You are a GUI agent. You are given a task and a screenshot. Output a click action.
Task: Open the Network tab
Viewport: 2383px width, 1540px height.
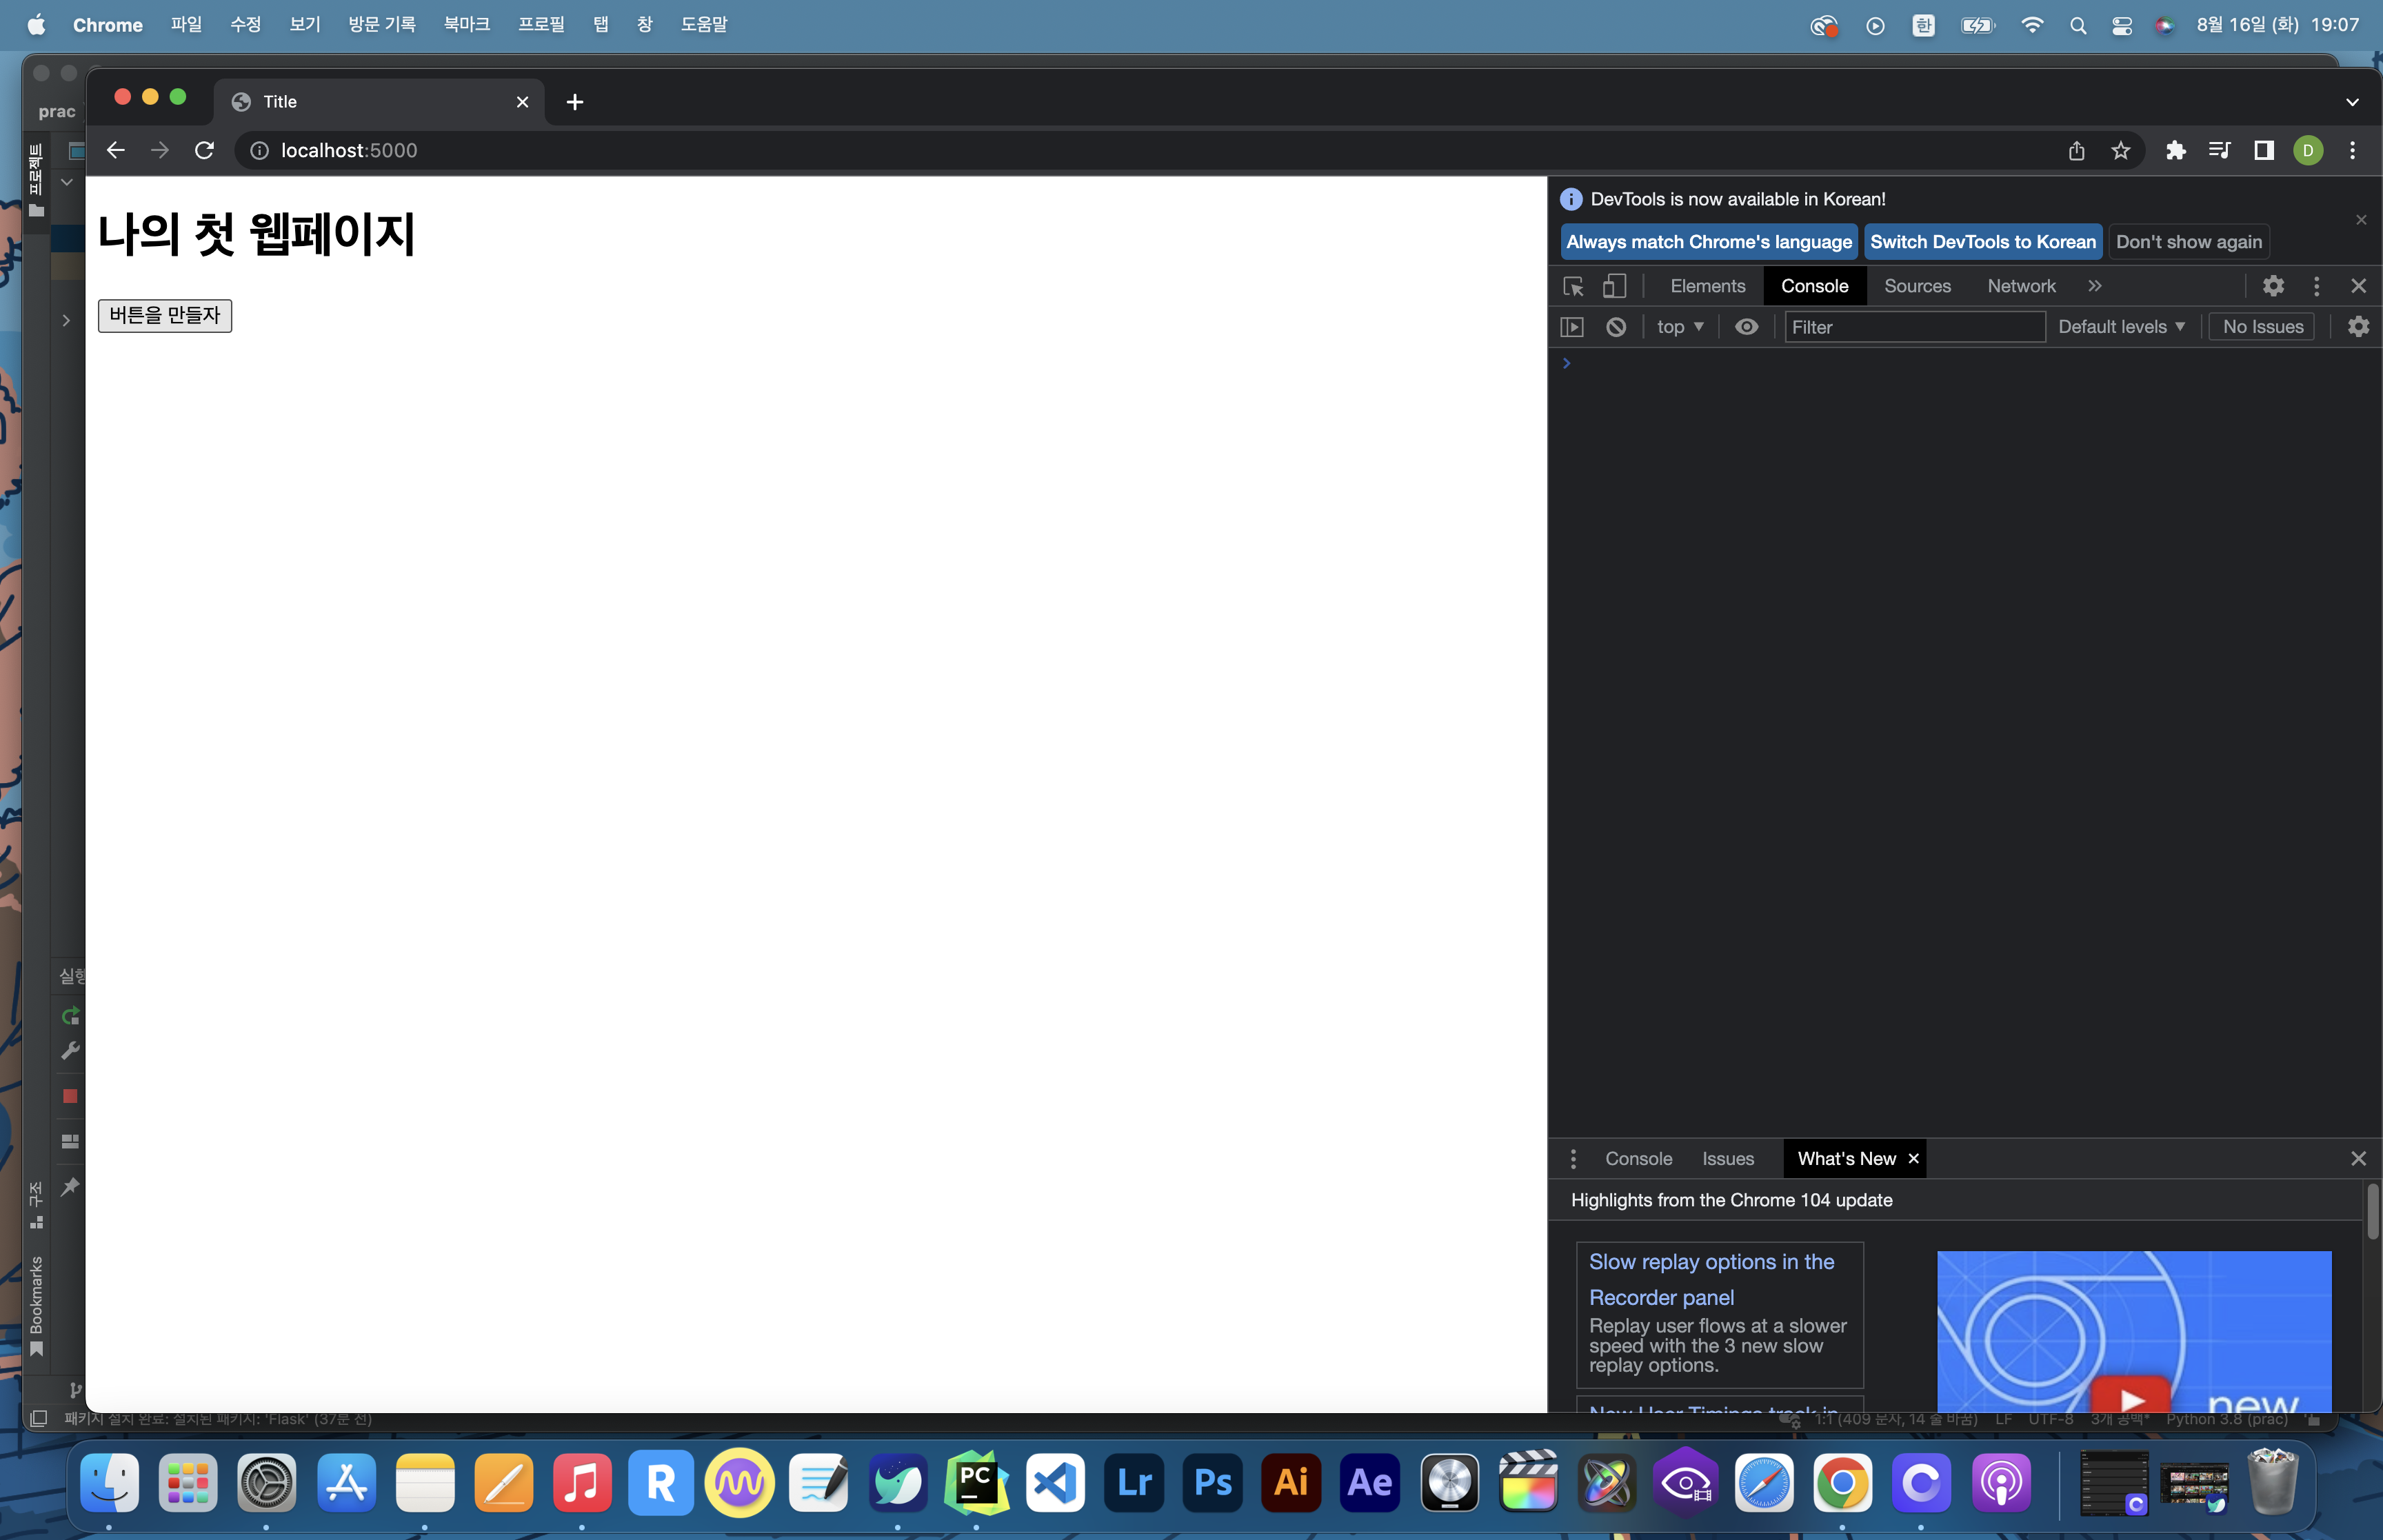pos(2021,286)
